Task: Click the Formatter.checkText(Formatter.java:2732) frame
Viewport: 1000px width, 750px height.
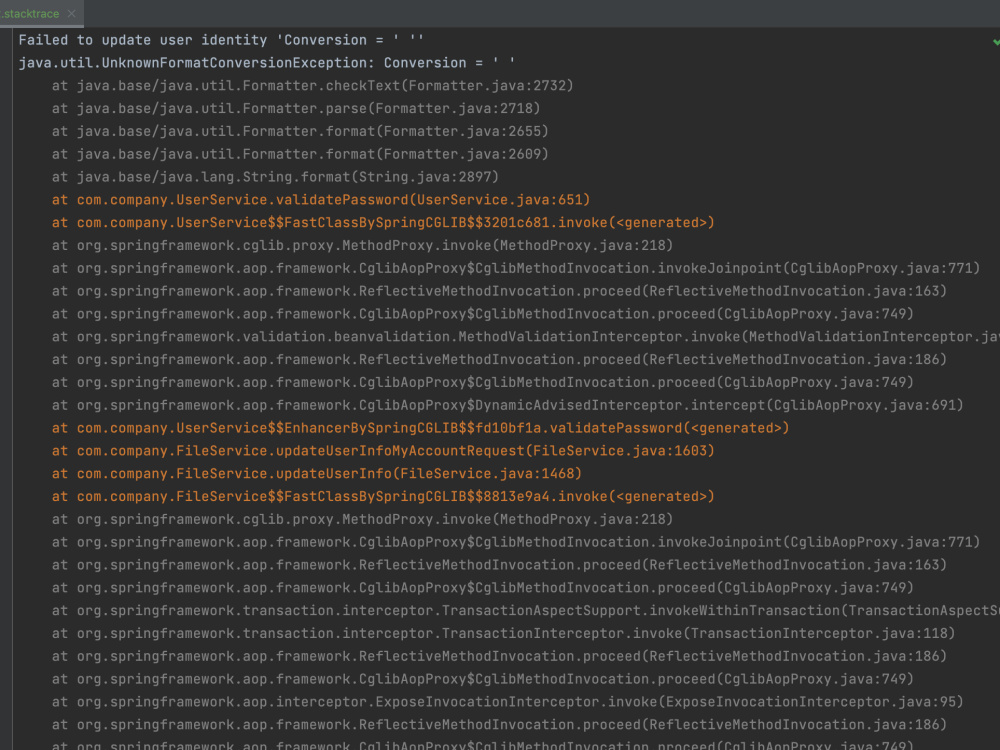Action: tap(312, 86)
